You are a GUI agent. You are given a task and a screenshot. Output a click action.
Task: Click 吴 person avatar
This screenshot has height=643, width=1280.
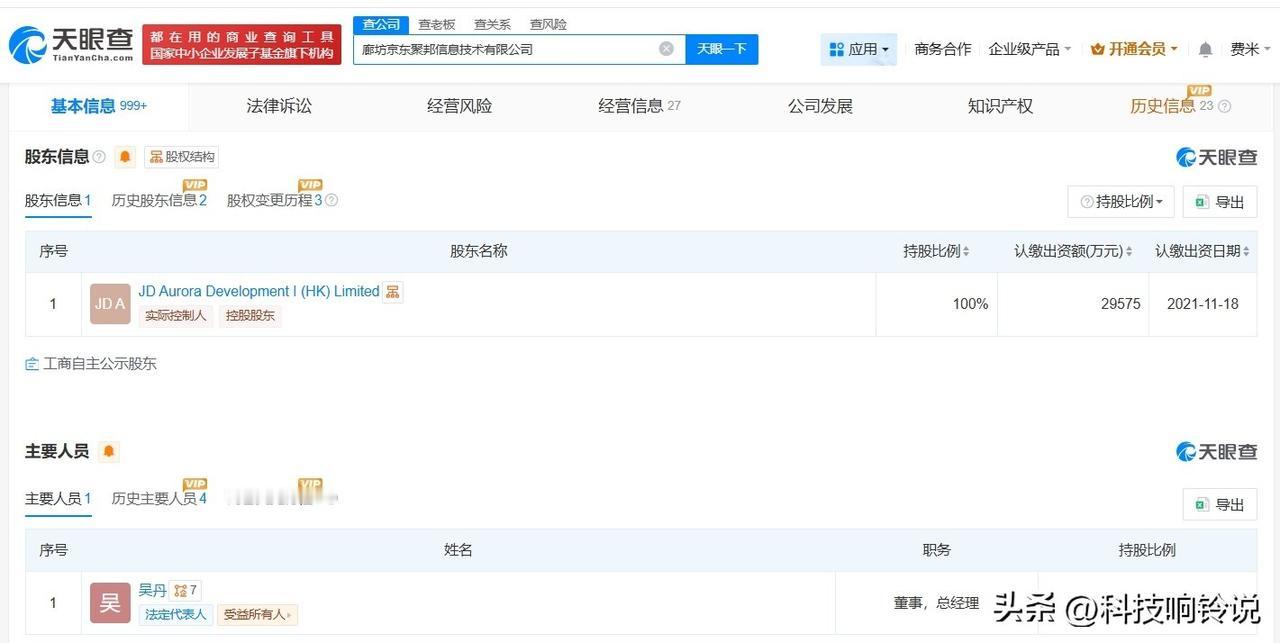[110, 603]
